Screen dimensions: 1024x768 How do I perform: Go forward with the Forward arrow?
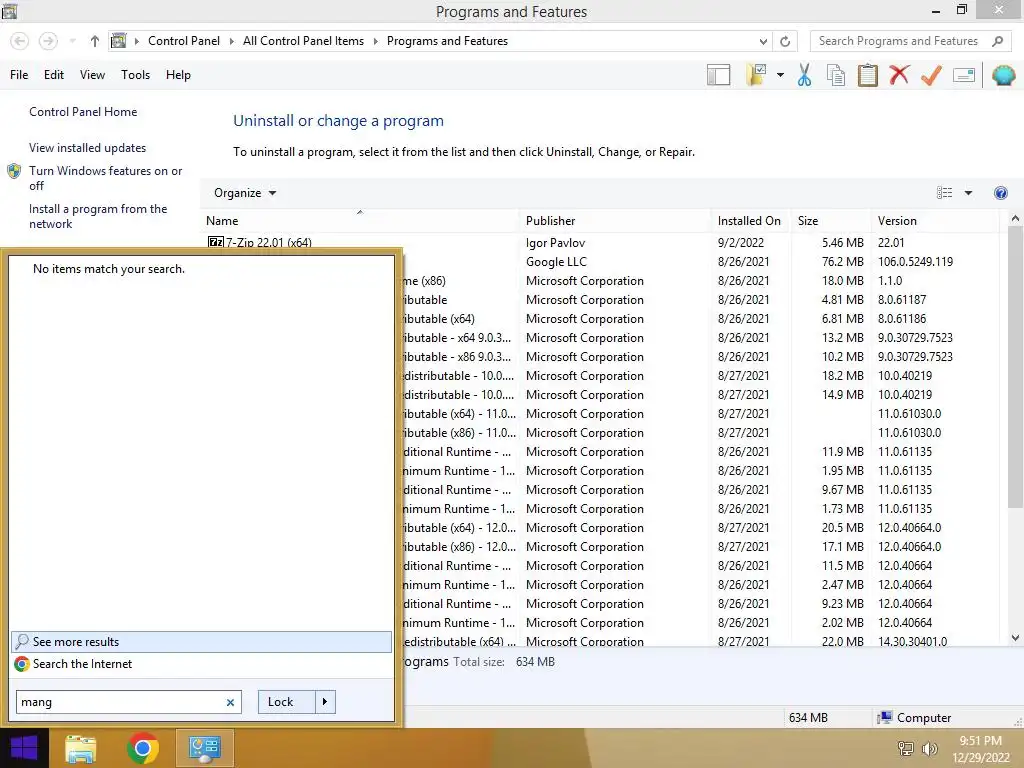48,41
